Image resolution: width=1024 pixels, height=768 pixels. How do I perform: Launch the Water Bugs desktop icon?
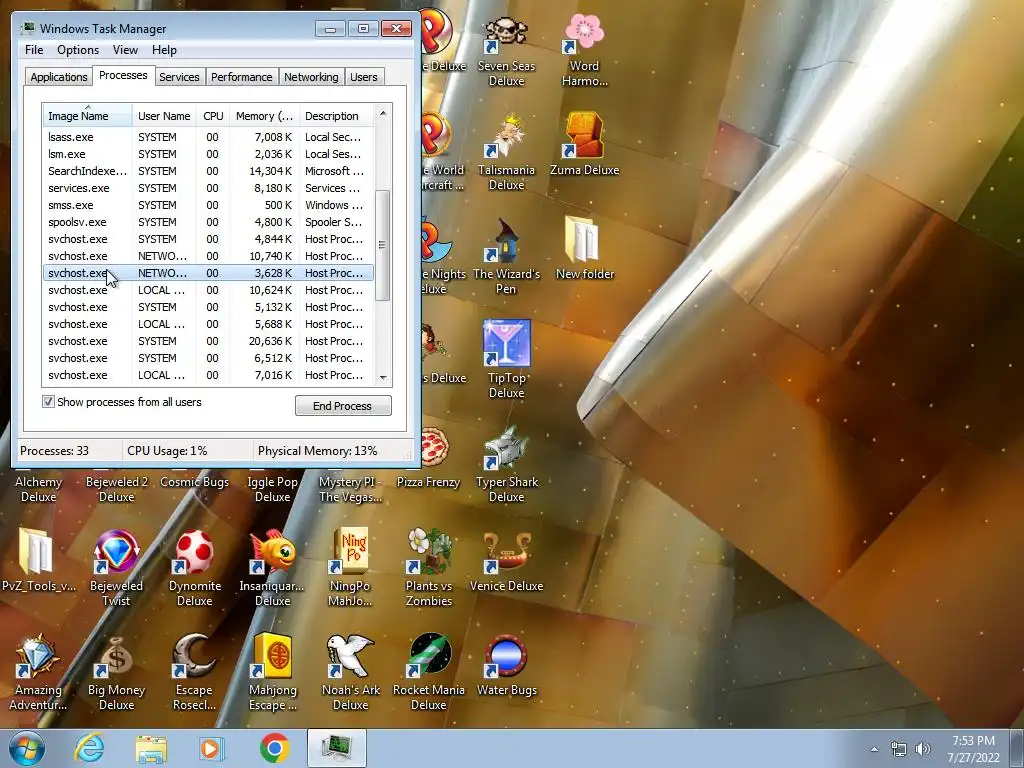[506, 666]
